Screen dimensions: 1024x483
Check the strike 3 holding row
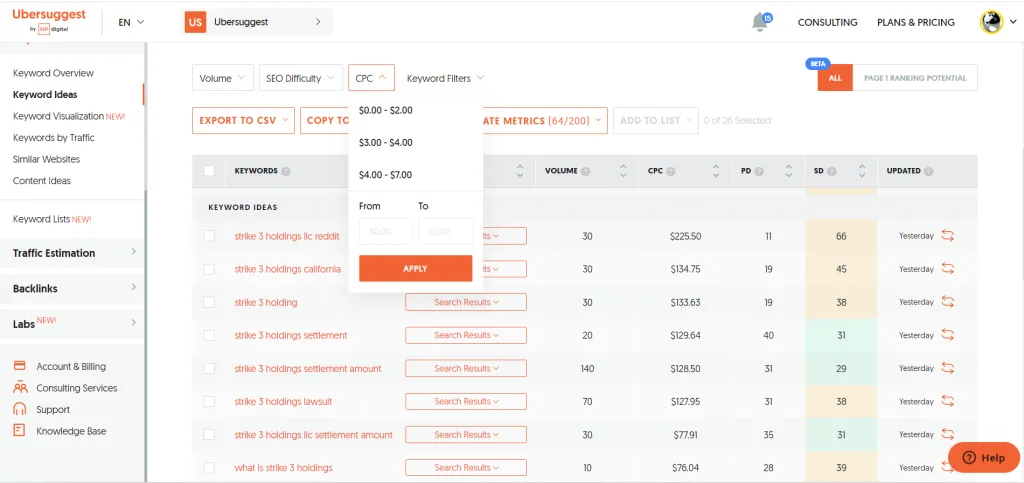(209, 302)
